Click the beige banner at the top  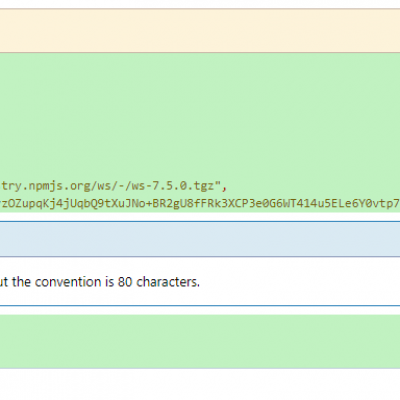click(200, 31)
